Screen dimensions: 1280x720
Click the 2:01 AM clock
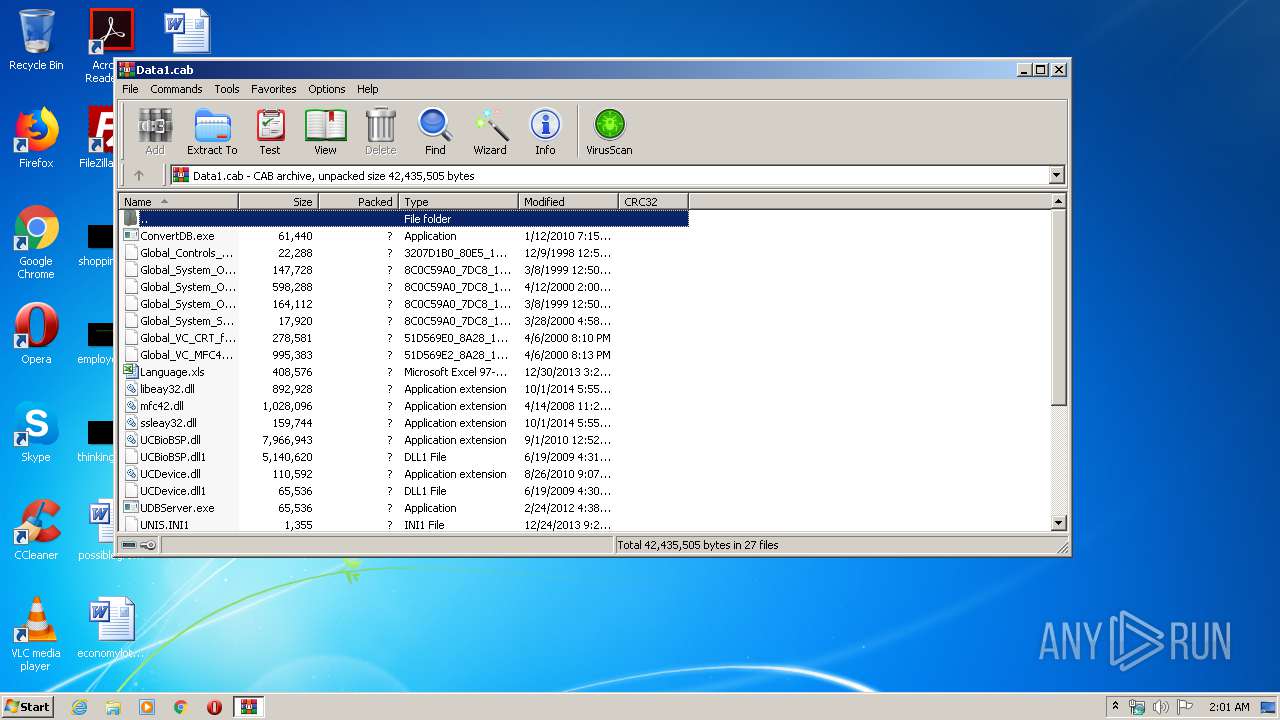[1229, 707]
